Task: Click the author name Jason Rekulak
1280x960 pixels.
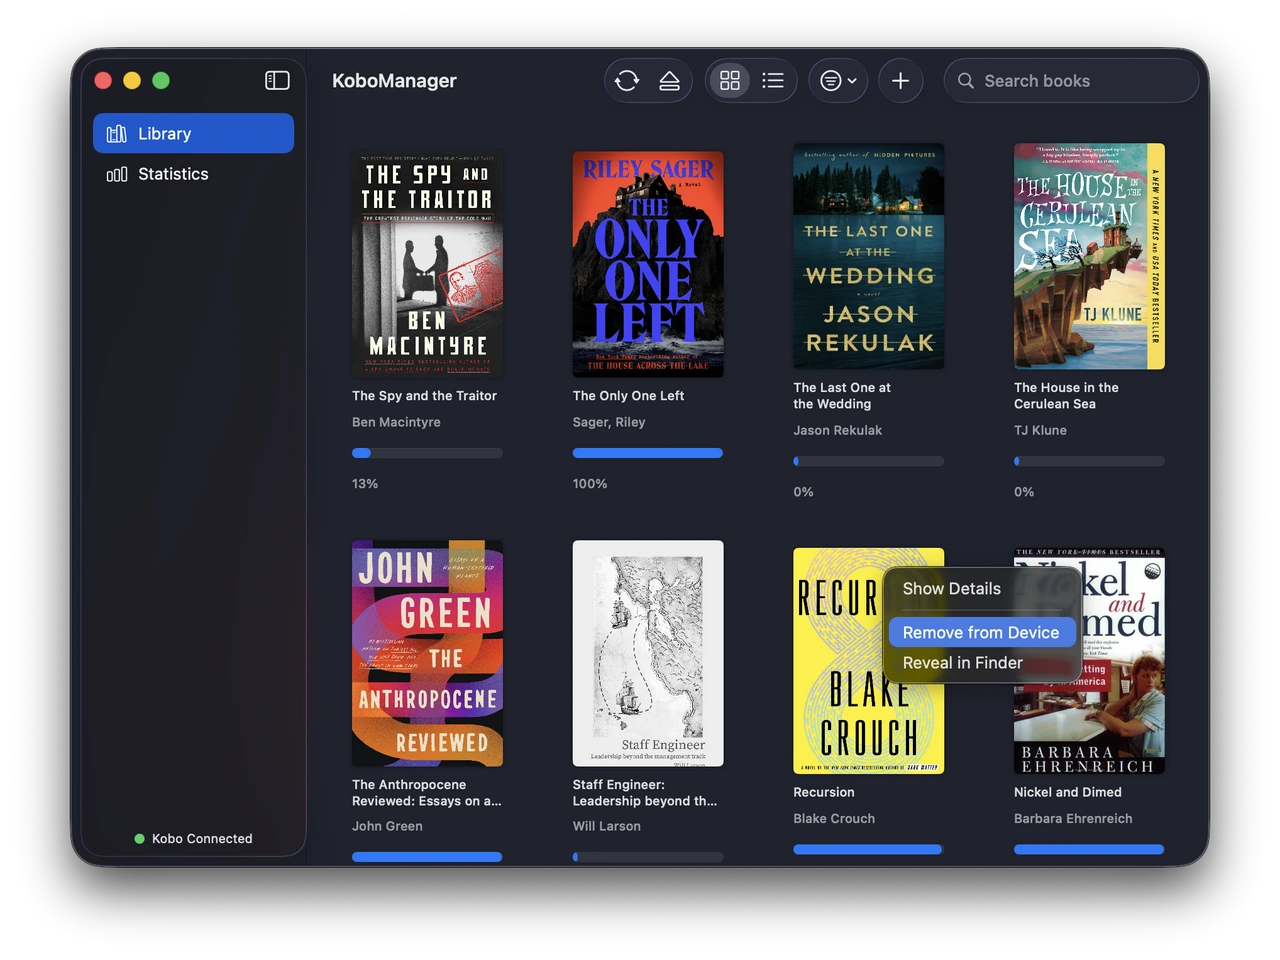Action: (838, 430)
